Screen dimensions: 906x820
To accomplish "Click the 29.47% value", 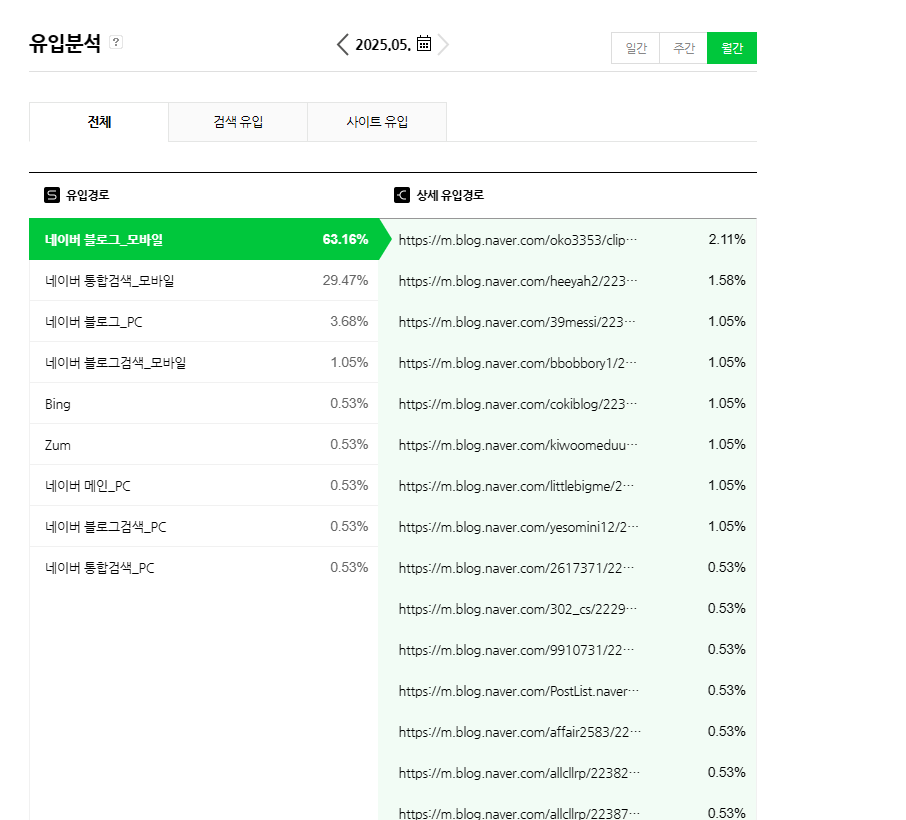I will [x=345, y=280].
